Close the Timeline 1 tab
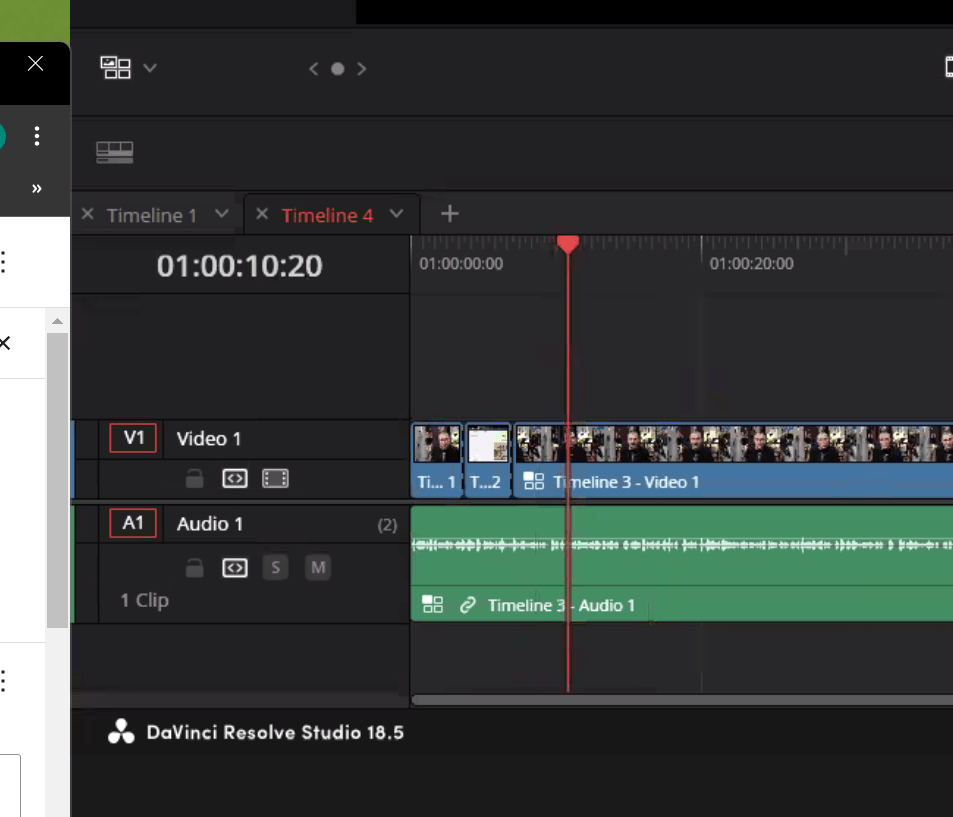This screenshot has height=817, width=953. click(88, 214)
